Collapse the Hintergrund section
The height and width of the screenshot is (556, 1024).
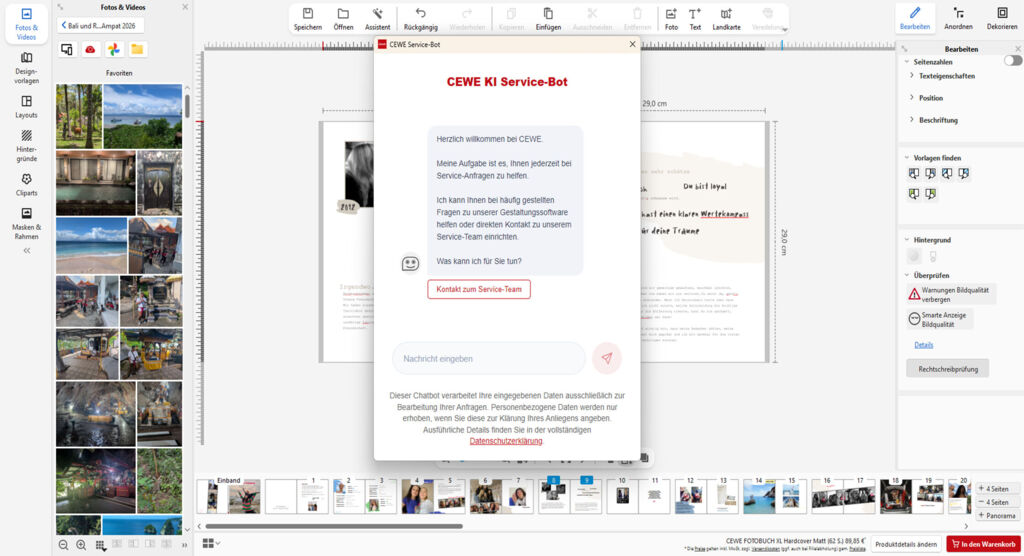(x=907, y=240)
